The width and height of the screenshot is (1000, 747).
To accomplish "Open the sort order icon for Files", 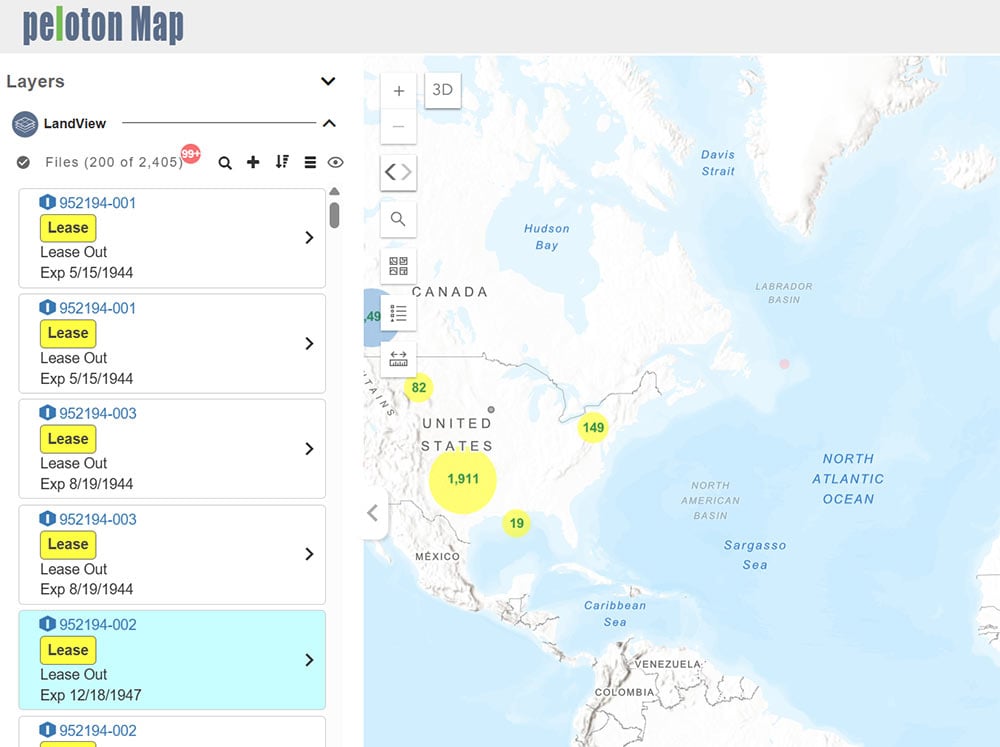I will (x=282, y=162).
